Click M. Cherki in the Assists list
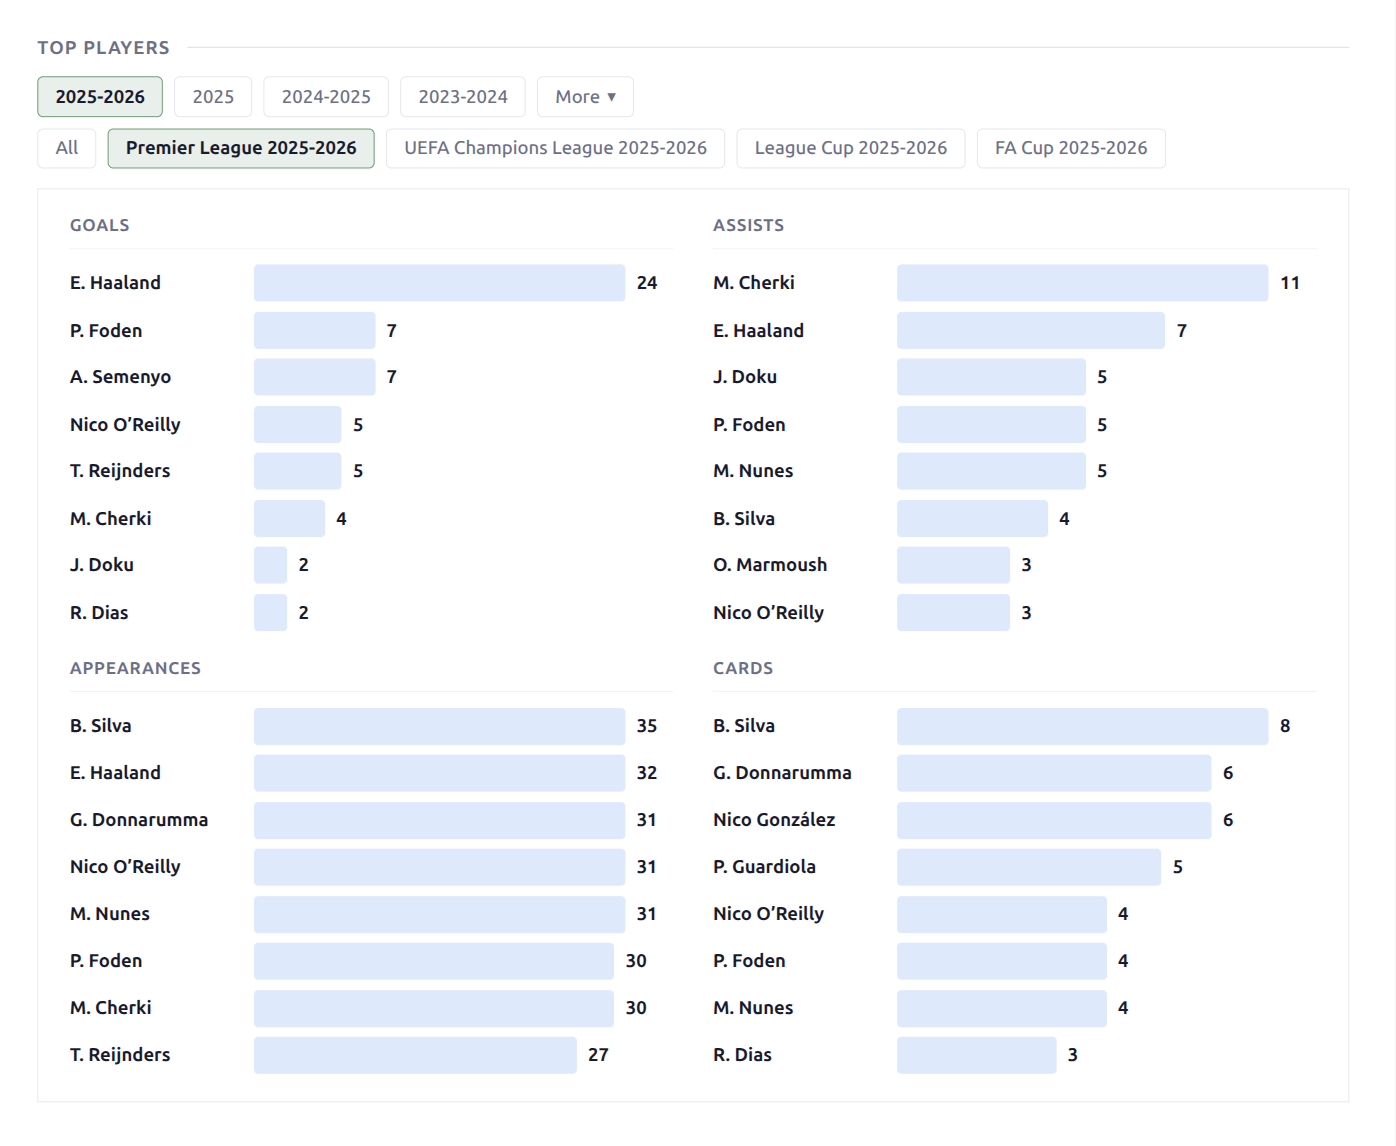This screenshot has width=1396, height=1146. (x=754, y=283)
